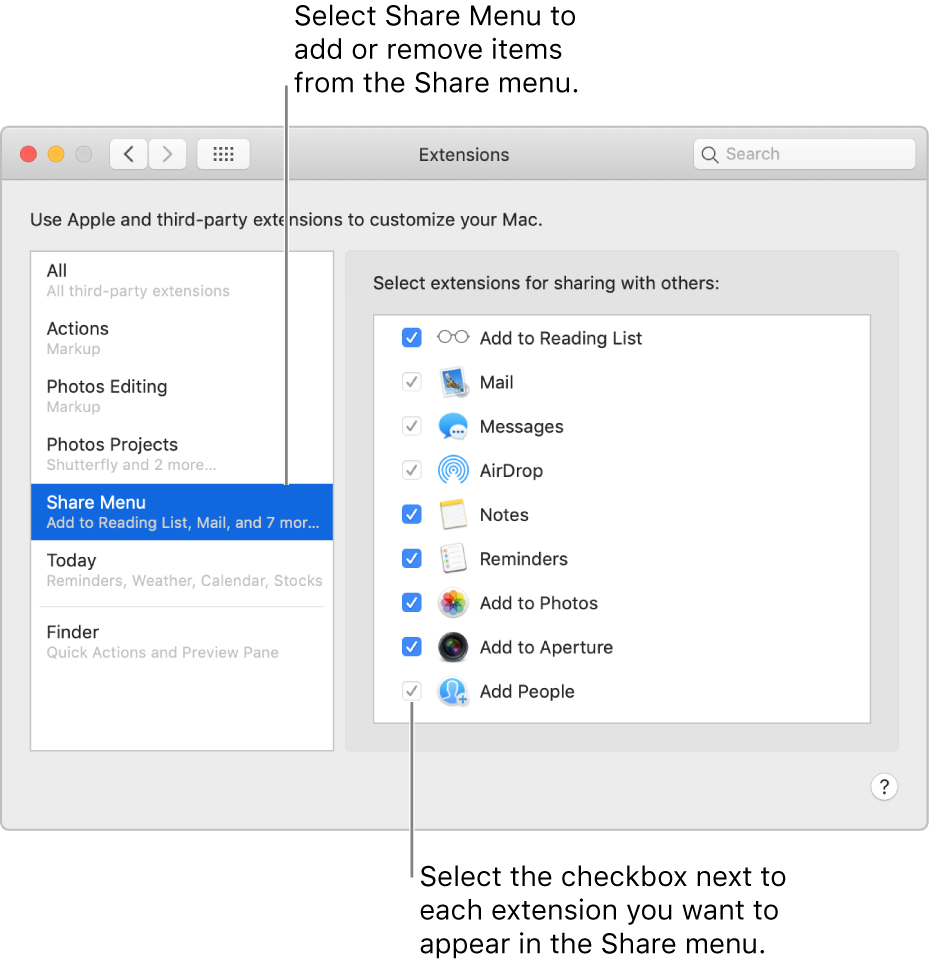Click the Add to Photos flower icon
The height and width of the screenshot is (966, 931).
click(452, 603)
